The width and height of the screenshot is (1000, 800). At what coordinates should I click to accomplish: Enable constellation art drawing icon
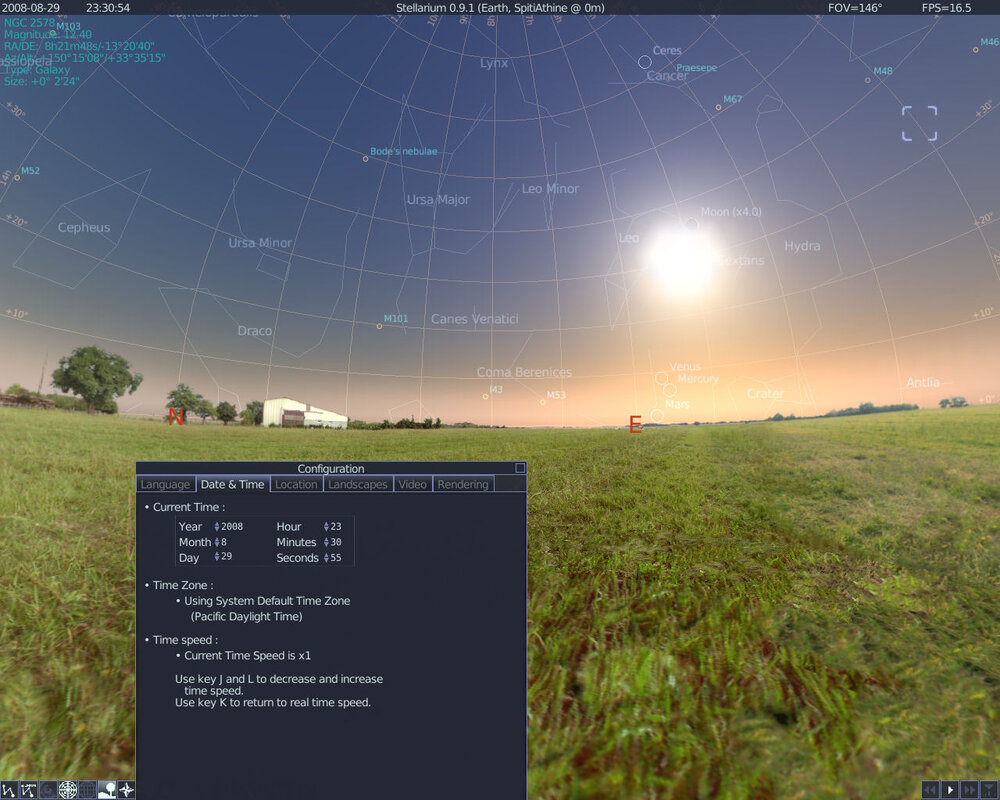coord(48,790)
